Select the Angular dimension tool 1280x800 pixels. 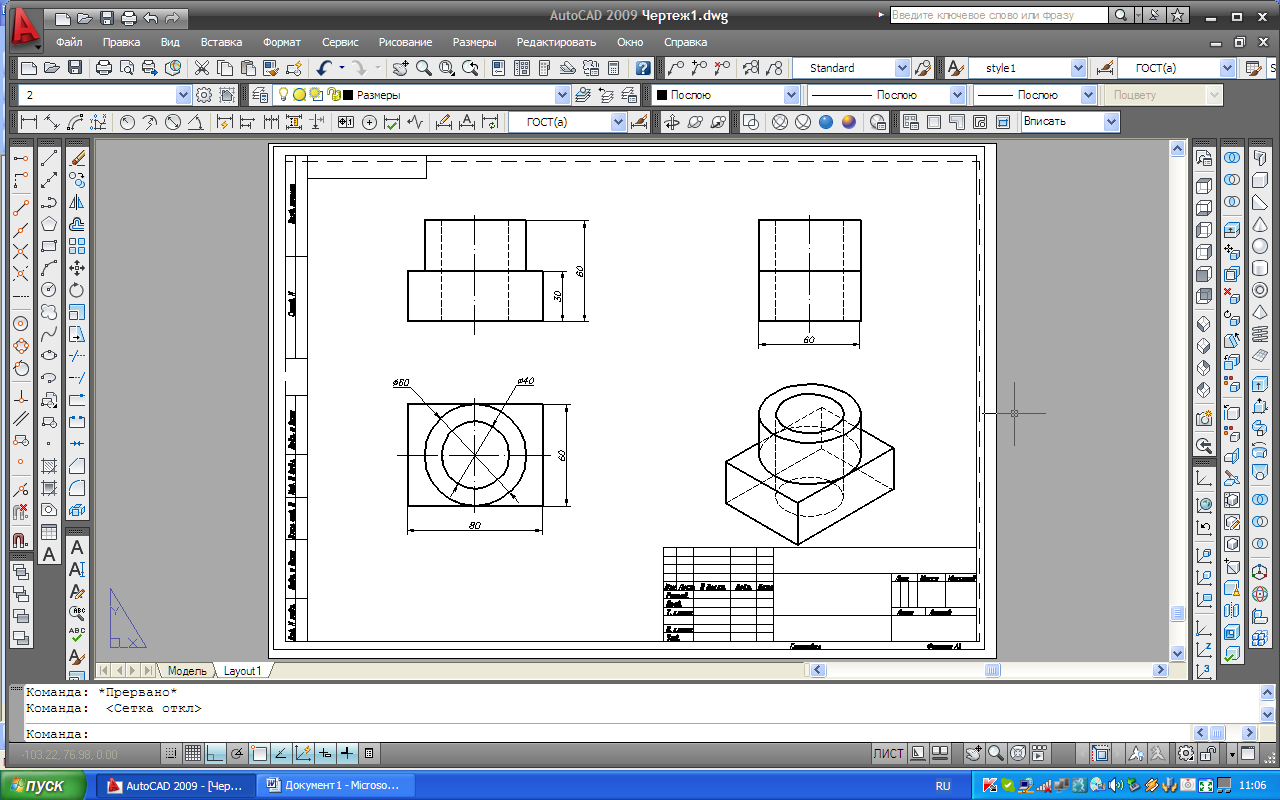point(196,122)
